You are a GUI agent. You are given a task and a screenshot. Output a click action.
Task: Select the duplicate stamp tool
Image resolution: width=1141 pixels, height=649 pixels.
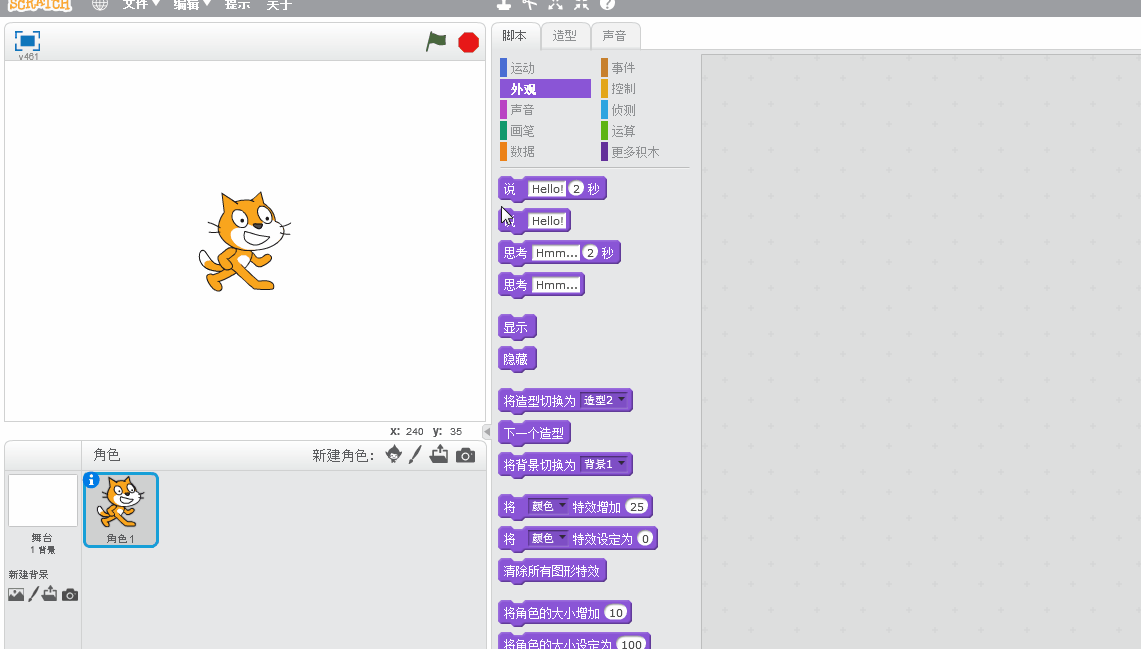tap(504, 4)
